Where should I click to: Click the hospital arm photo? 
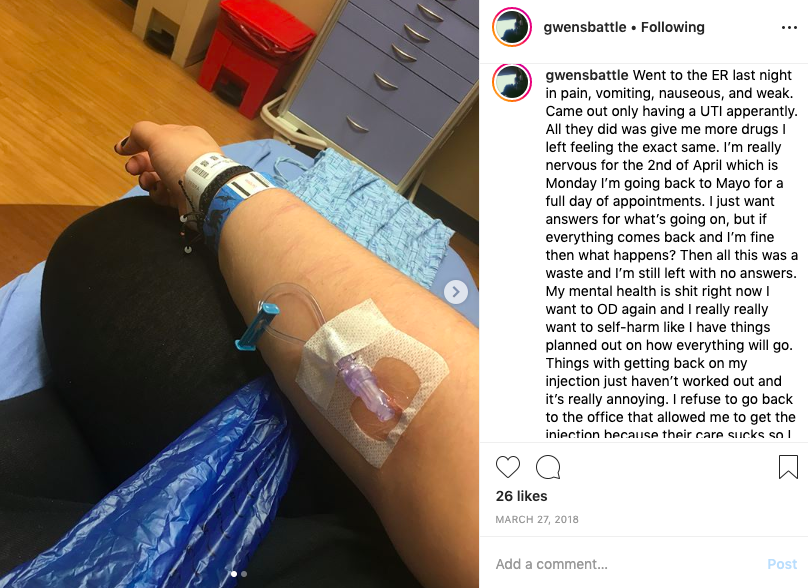pos(240,294)
